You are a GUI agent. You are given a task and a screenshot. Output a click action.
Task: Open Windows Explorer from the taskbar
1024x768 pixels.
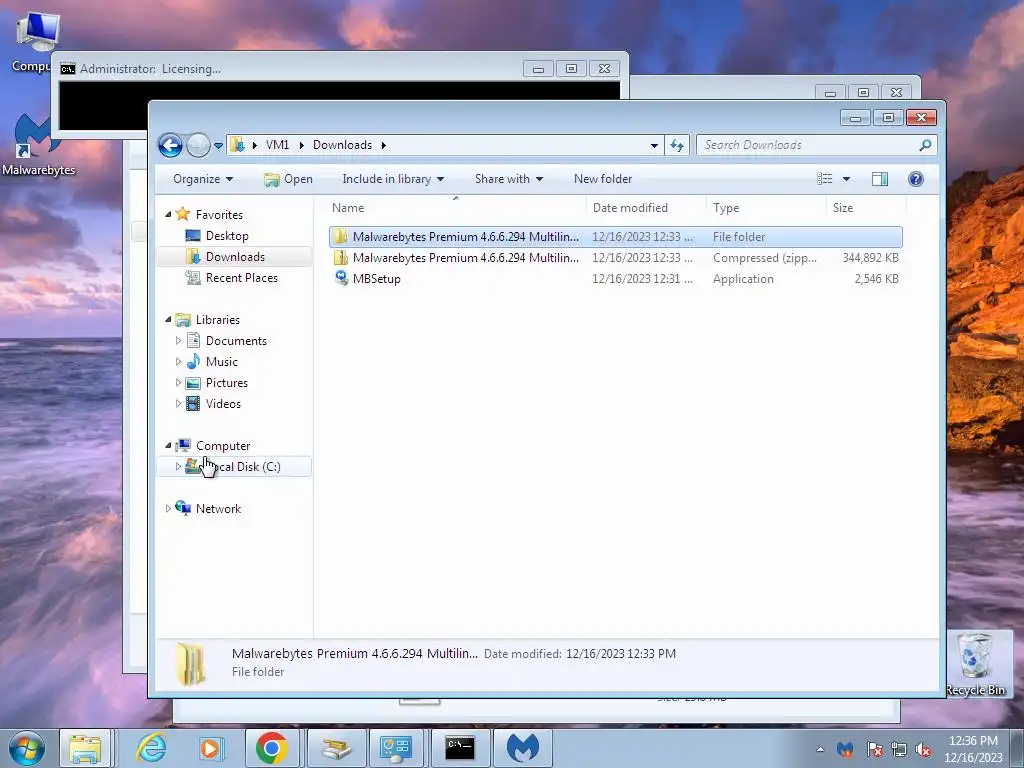[x=85, y=748]
